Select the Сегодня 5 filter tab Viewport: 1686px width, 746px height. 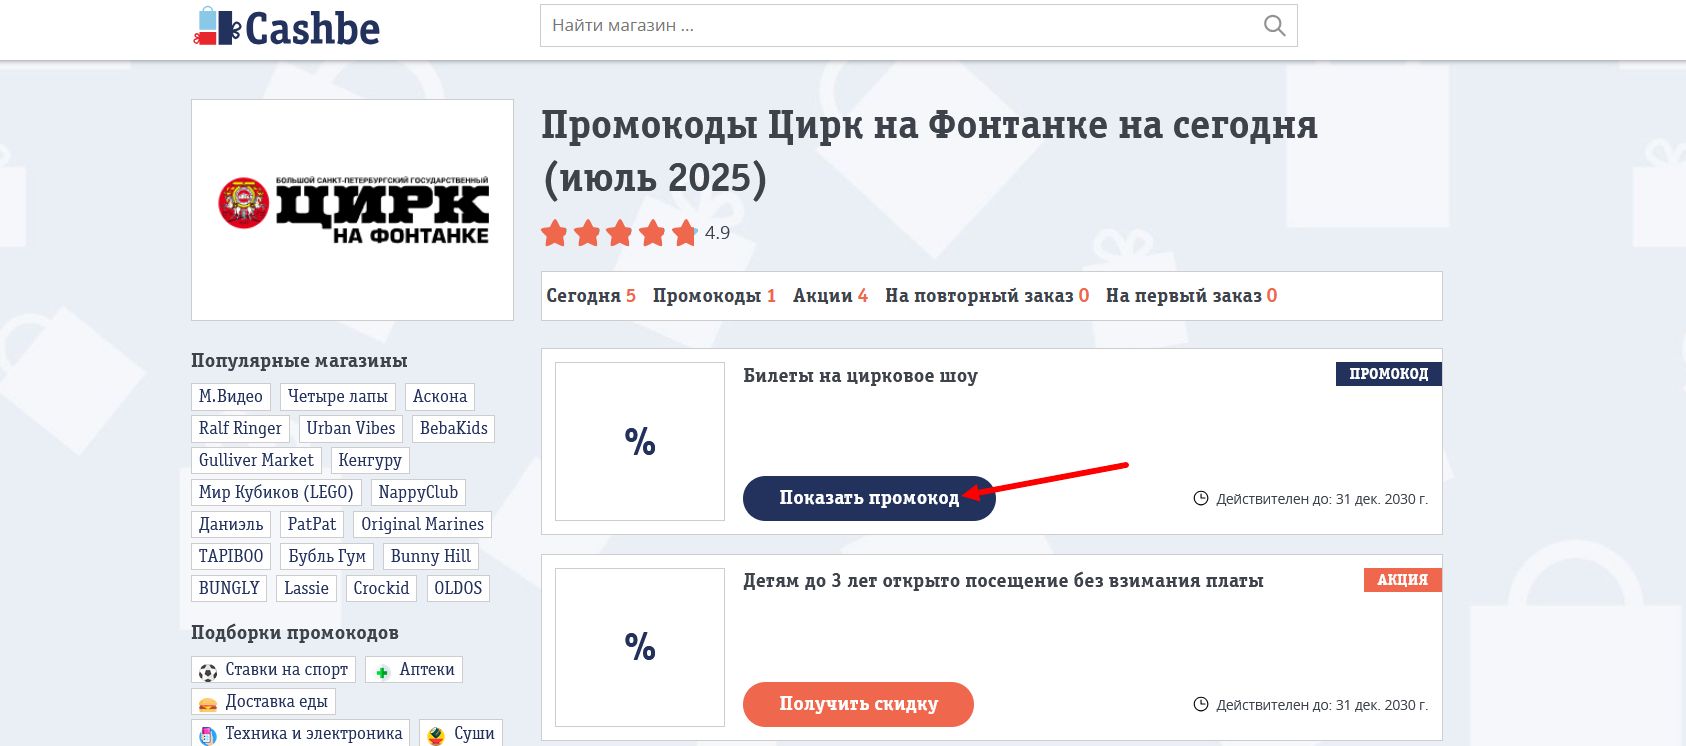tap(591, 296)
